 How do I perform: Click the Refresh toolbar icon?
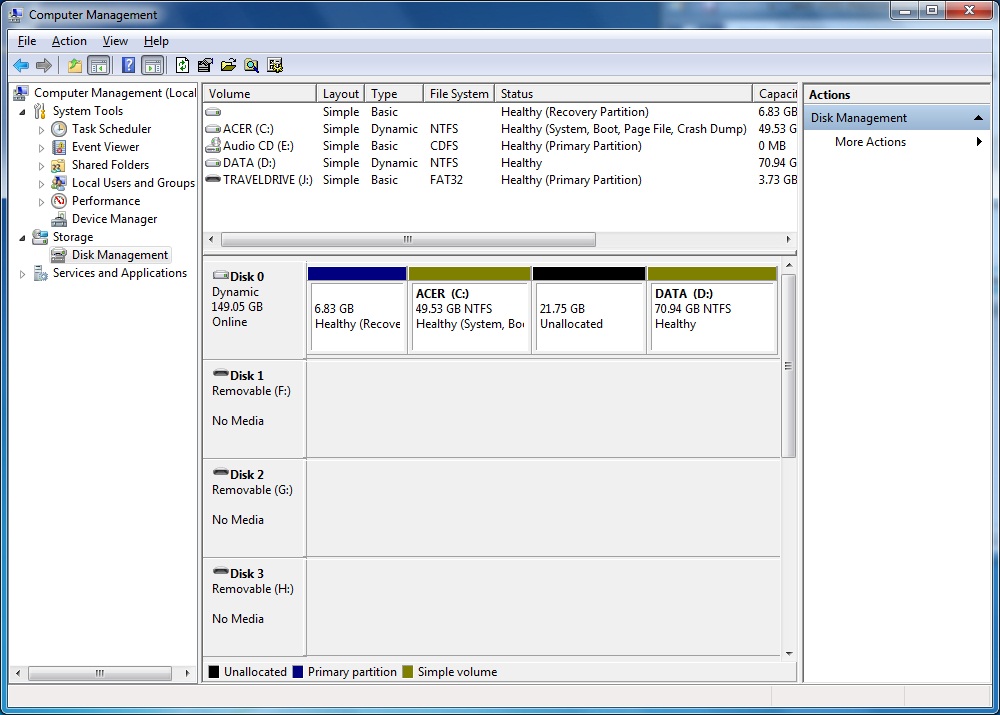pos(182,64)
